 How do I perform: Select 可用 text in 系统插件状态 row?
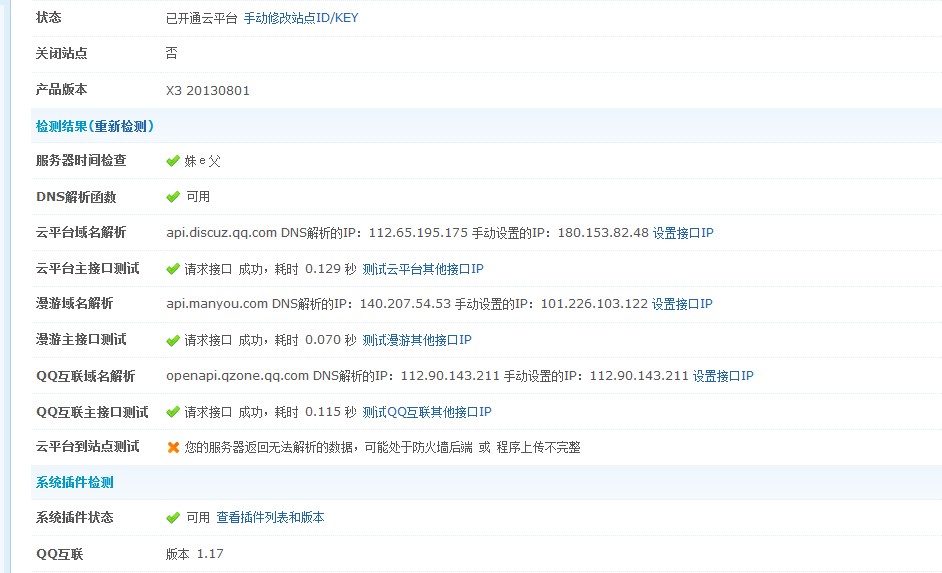point(198,517)
